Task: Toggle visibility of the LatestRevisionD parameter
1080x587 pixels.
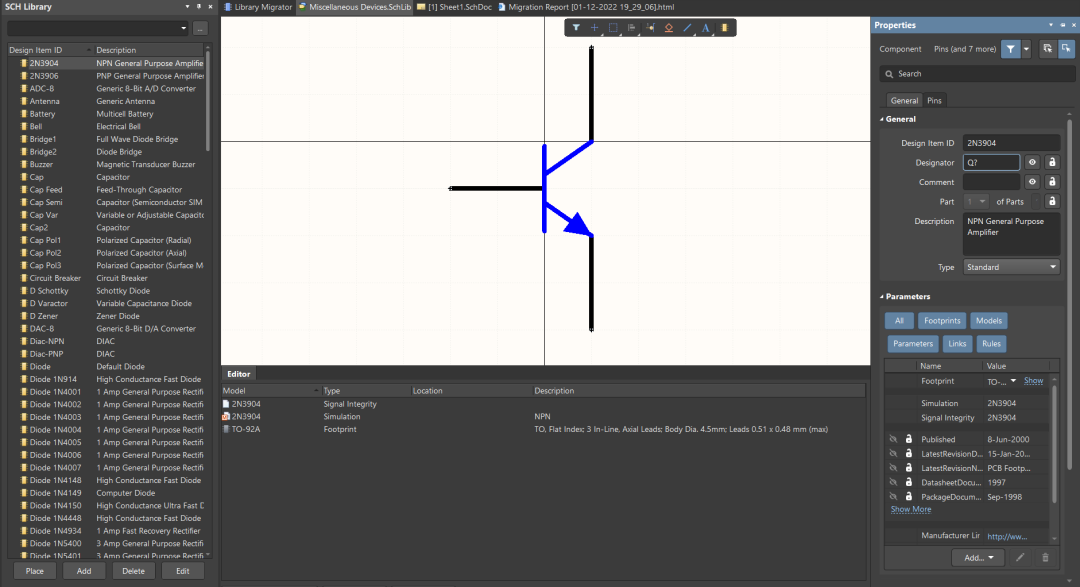Action: point(893,453)
